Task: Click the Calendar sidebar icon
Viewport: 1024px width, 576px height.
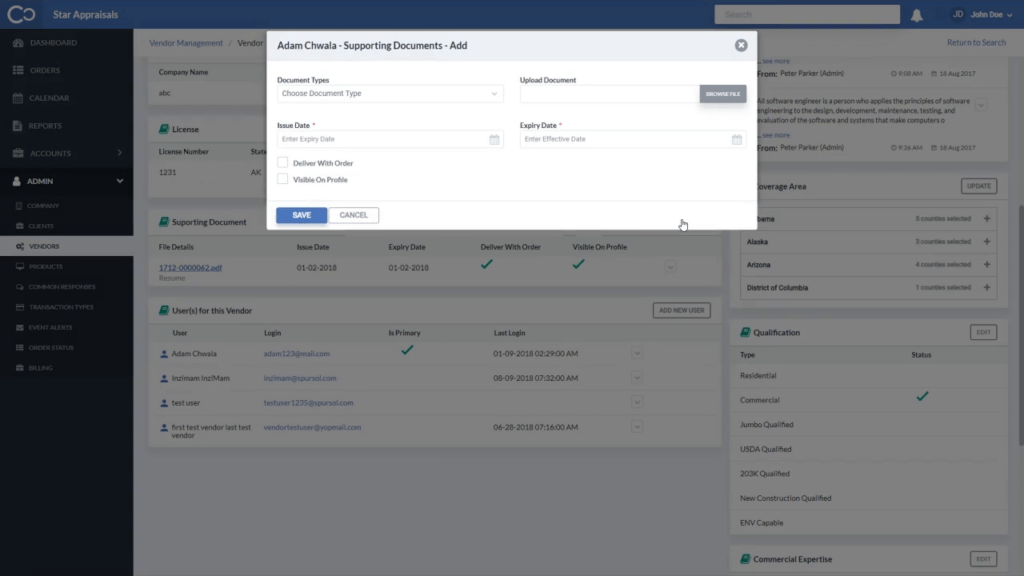Action: coord(18,98)
